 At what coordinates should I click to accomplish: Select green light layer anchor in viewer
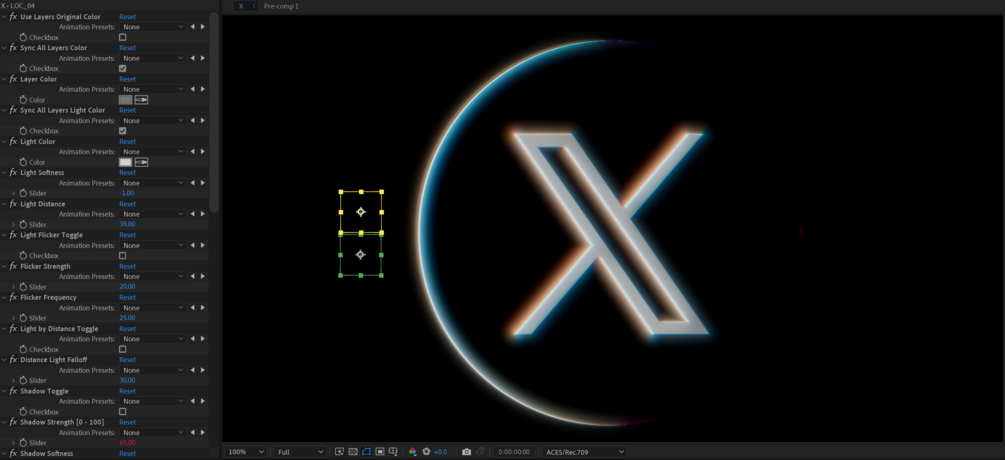[x=360, y=255]
